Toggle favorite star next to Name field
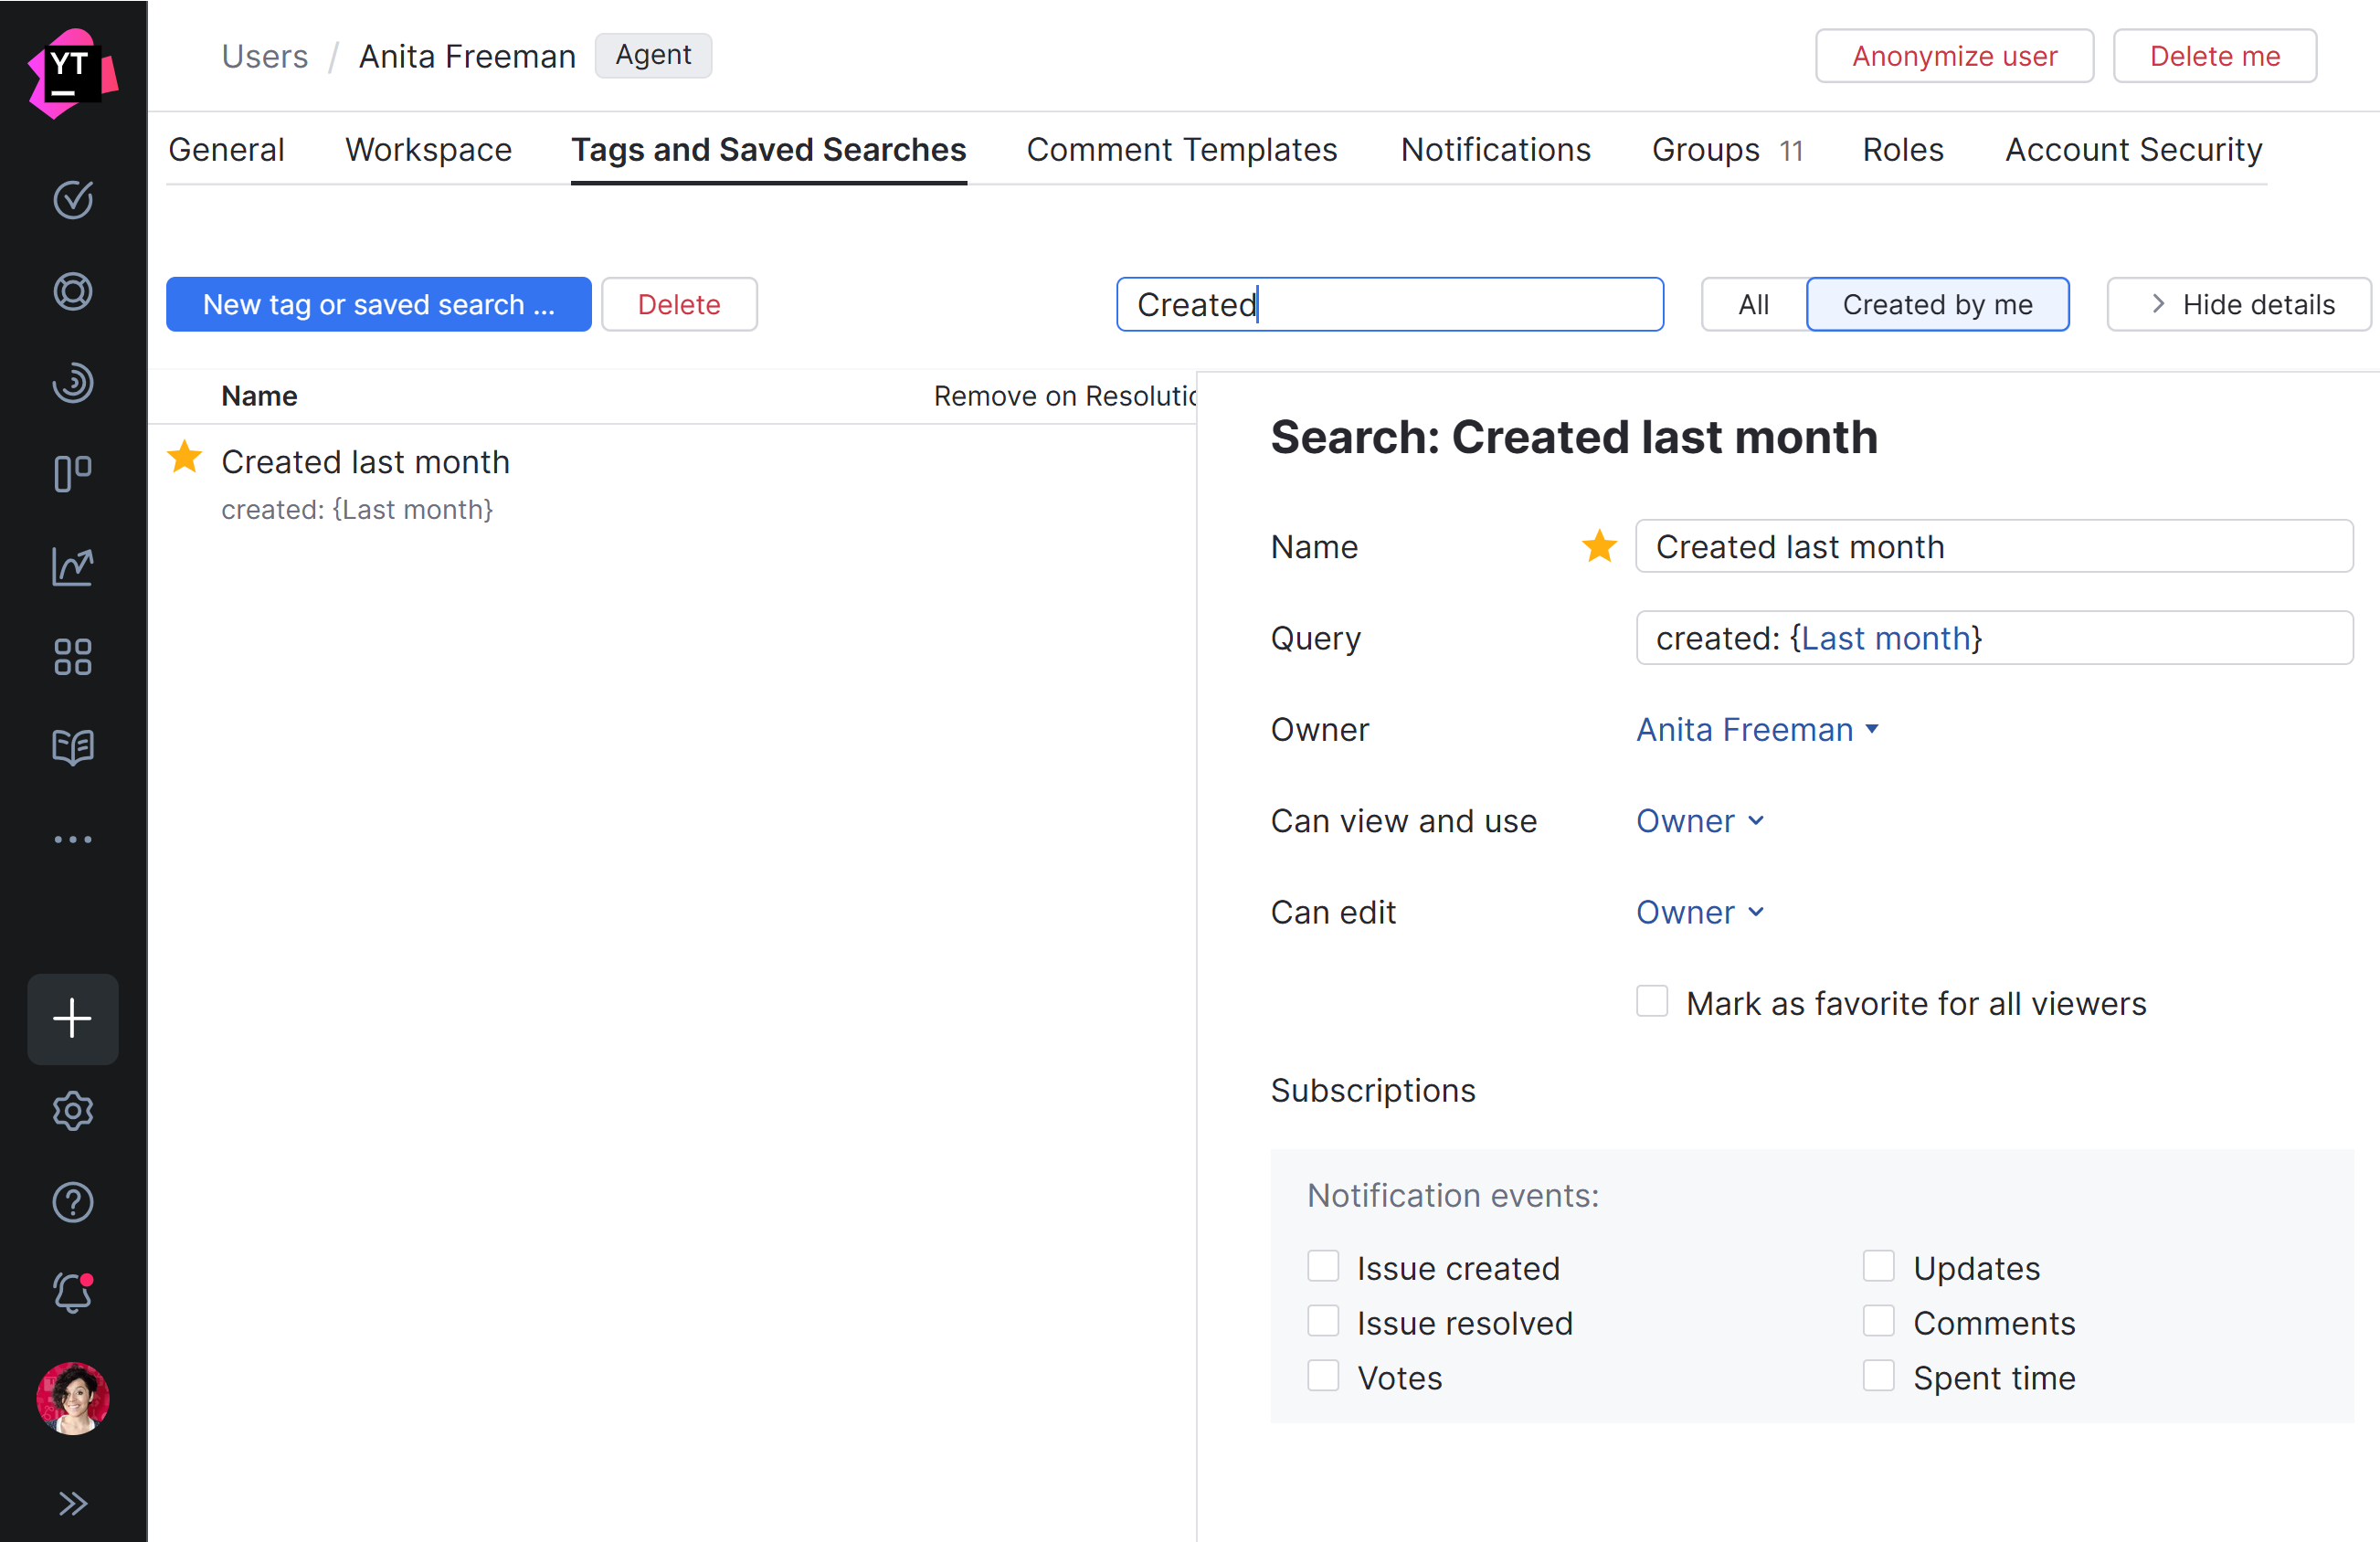The height and width of the screenshot is (1542, 2380). tap(1599, 546)
